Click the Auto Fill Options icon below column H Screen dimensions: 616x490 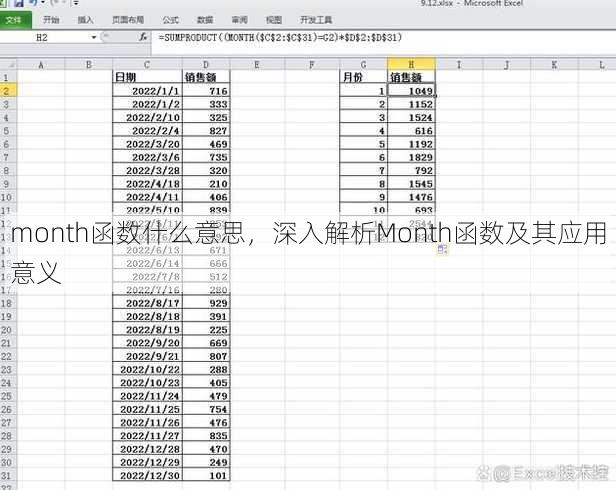(442, 249)
